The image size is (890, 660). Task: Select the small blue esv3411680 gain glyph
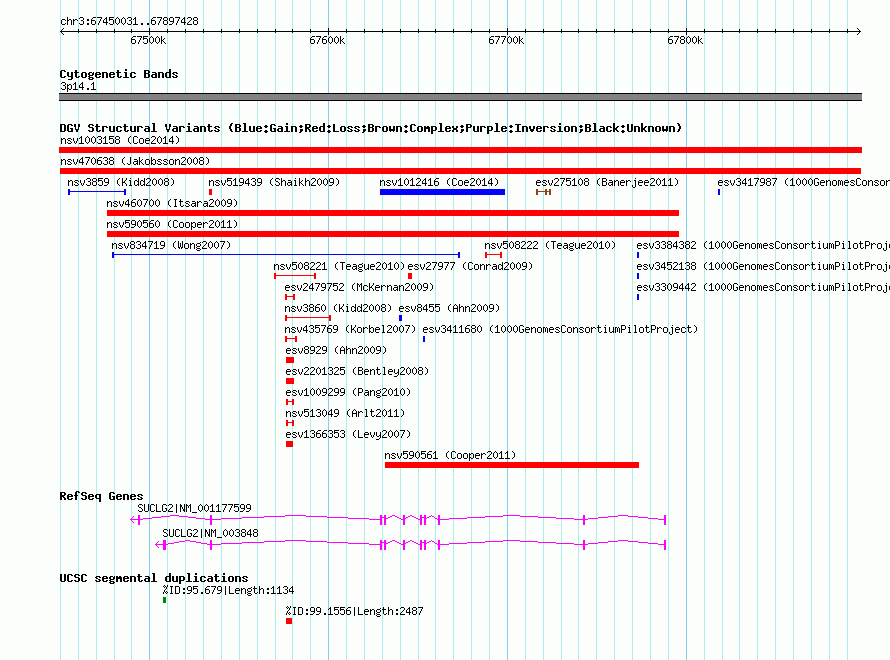pyautogui.click(x=424, y=339)
